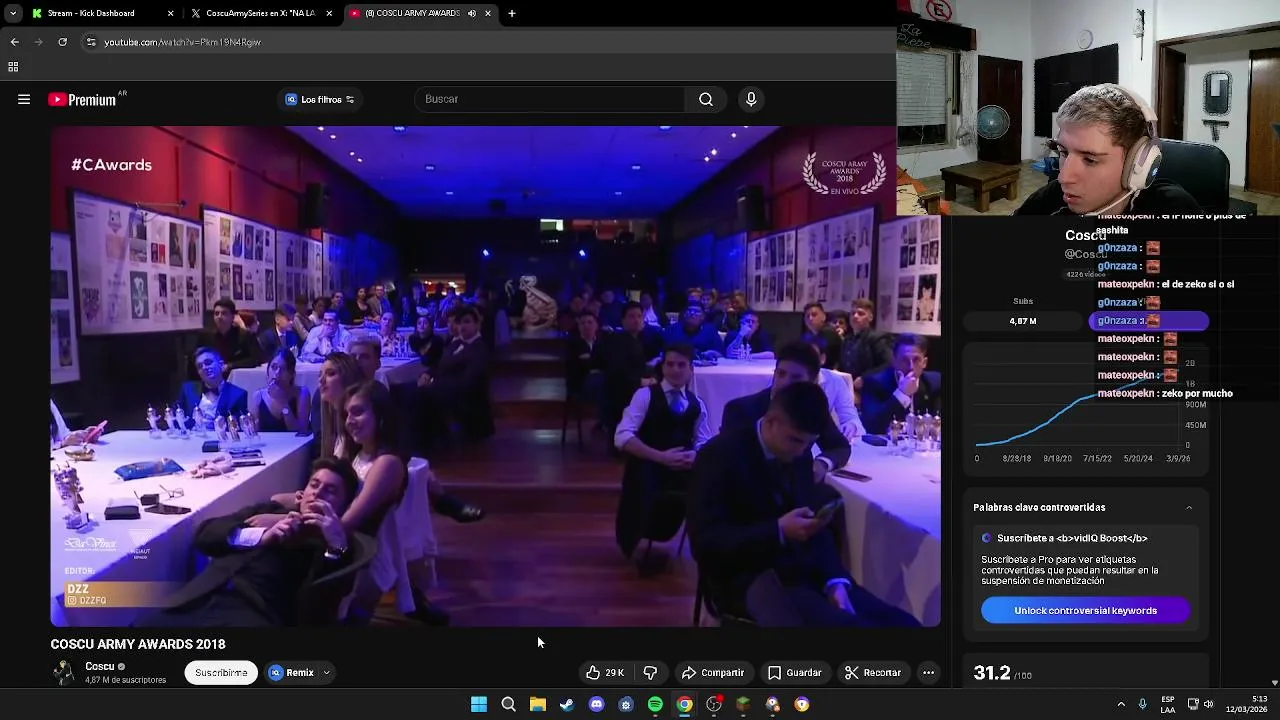Open Spotify from the taskbar

click(x=655, y=704)
